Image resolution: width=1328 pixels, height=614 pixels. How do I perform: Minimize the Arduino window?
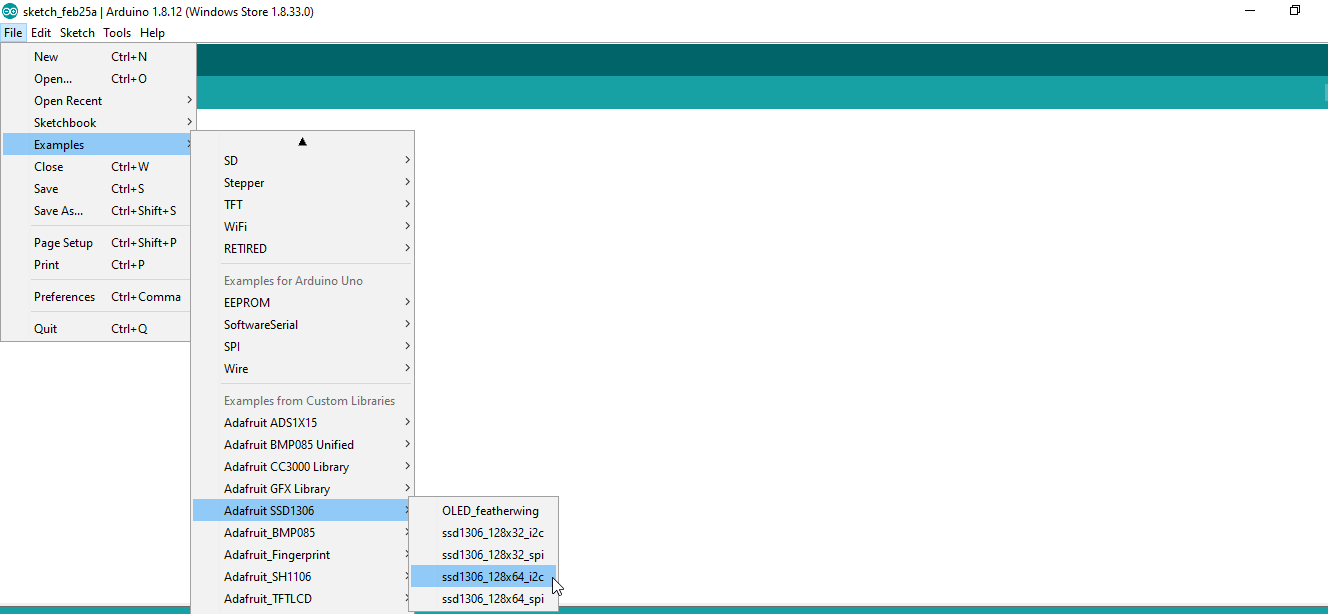(x=1250, y=11)
